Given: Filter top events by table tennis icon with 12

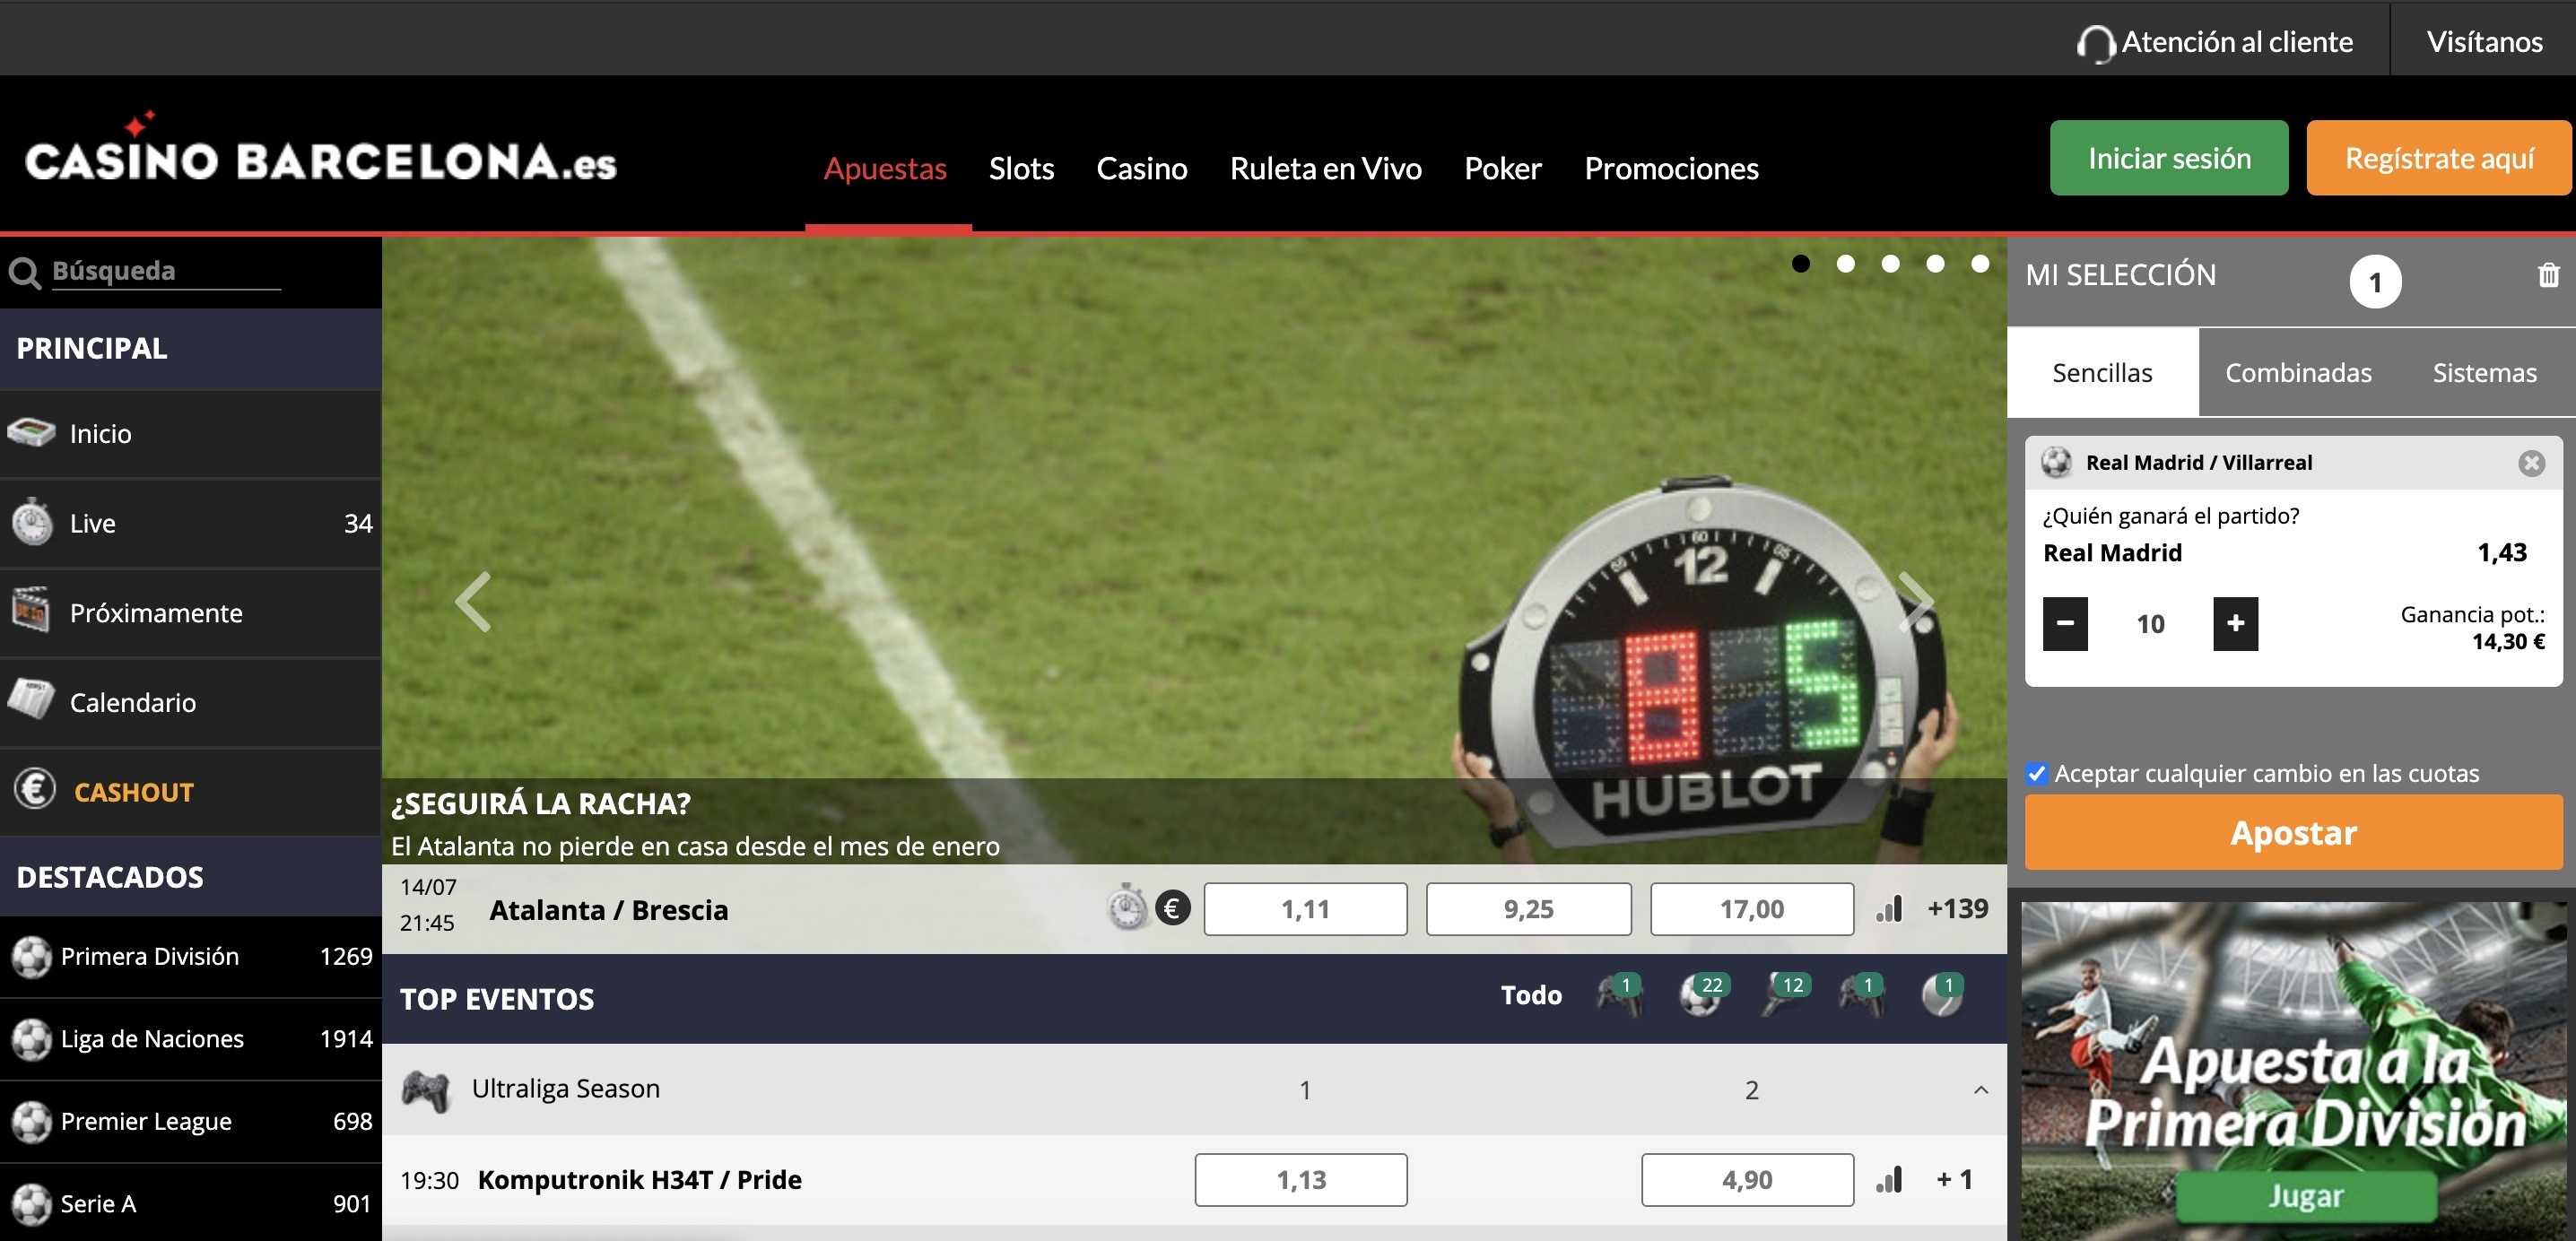Looking at the screenshot, I should [1785, 995].
